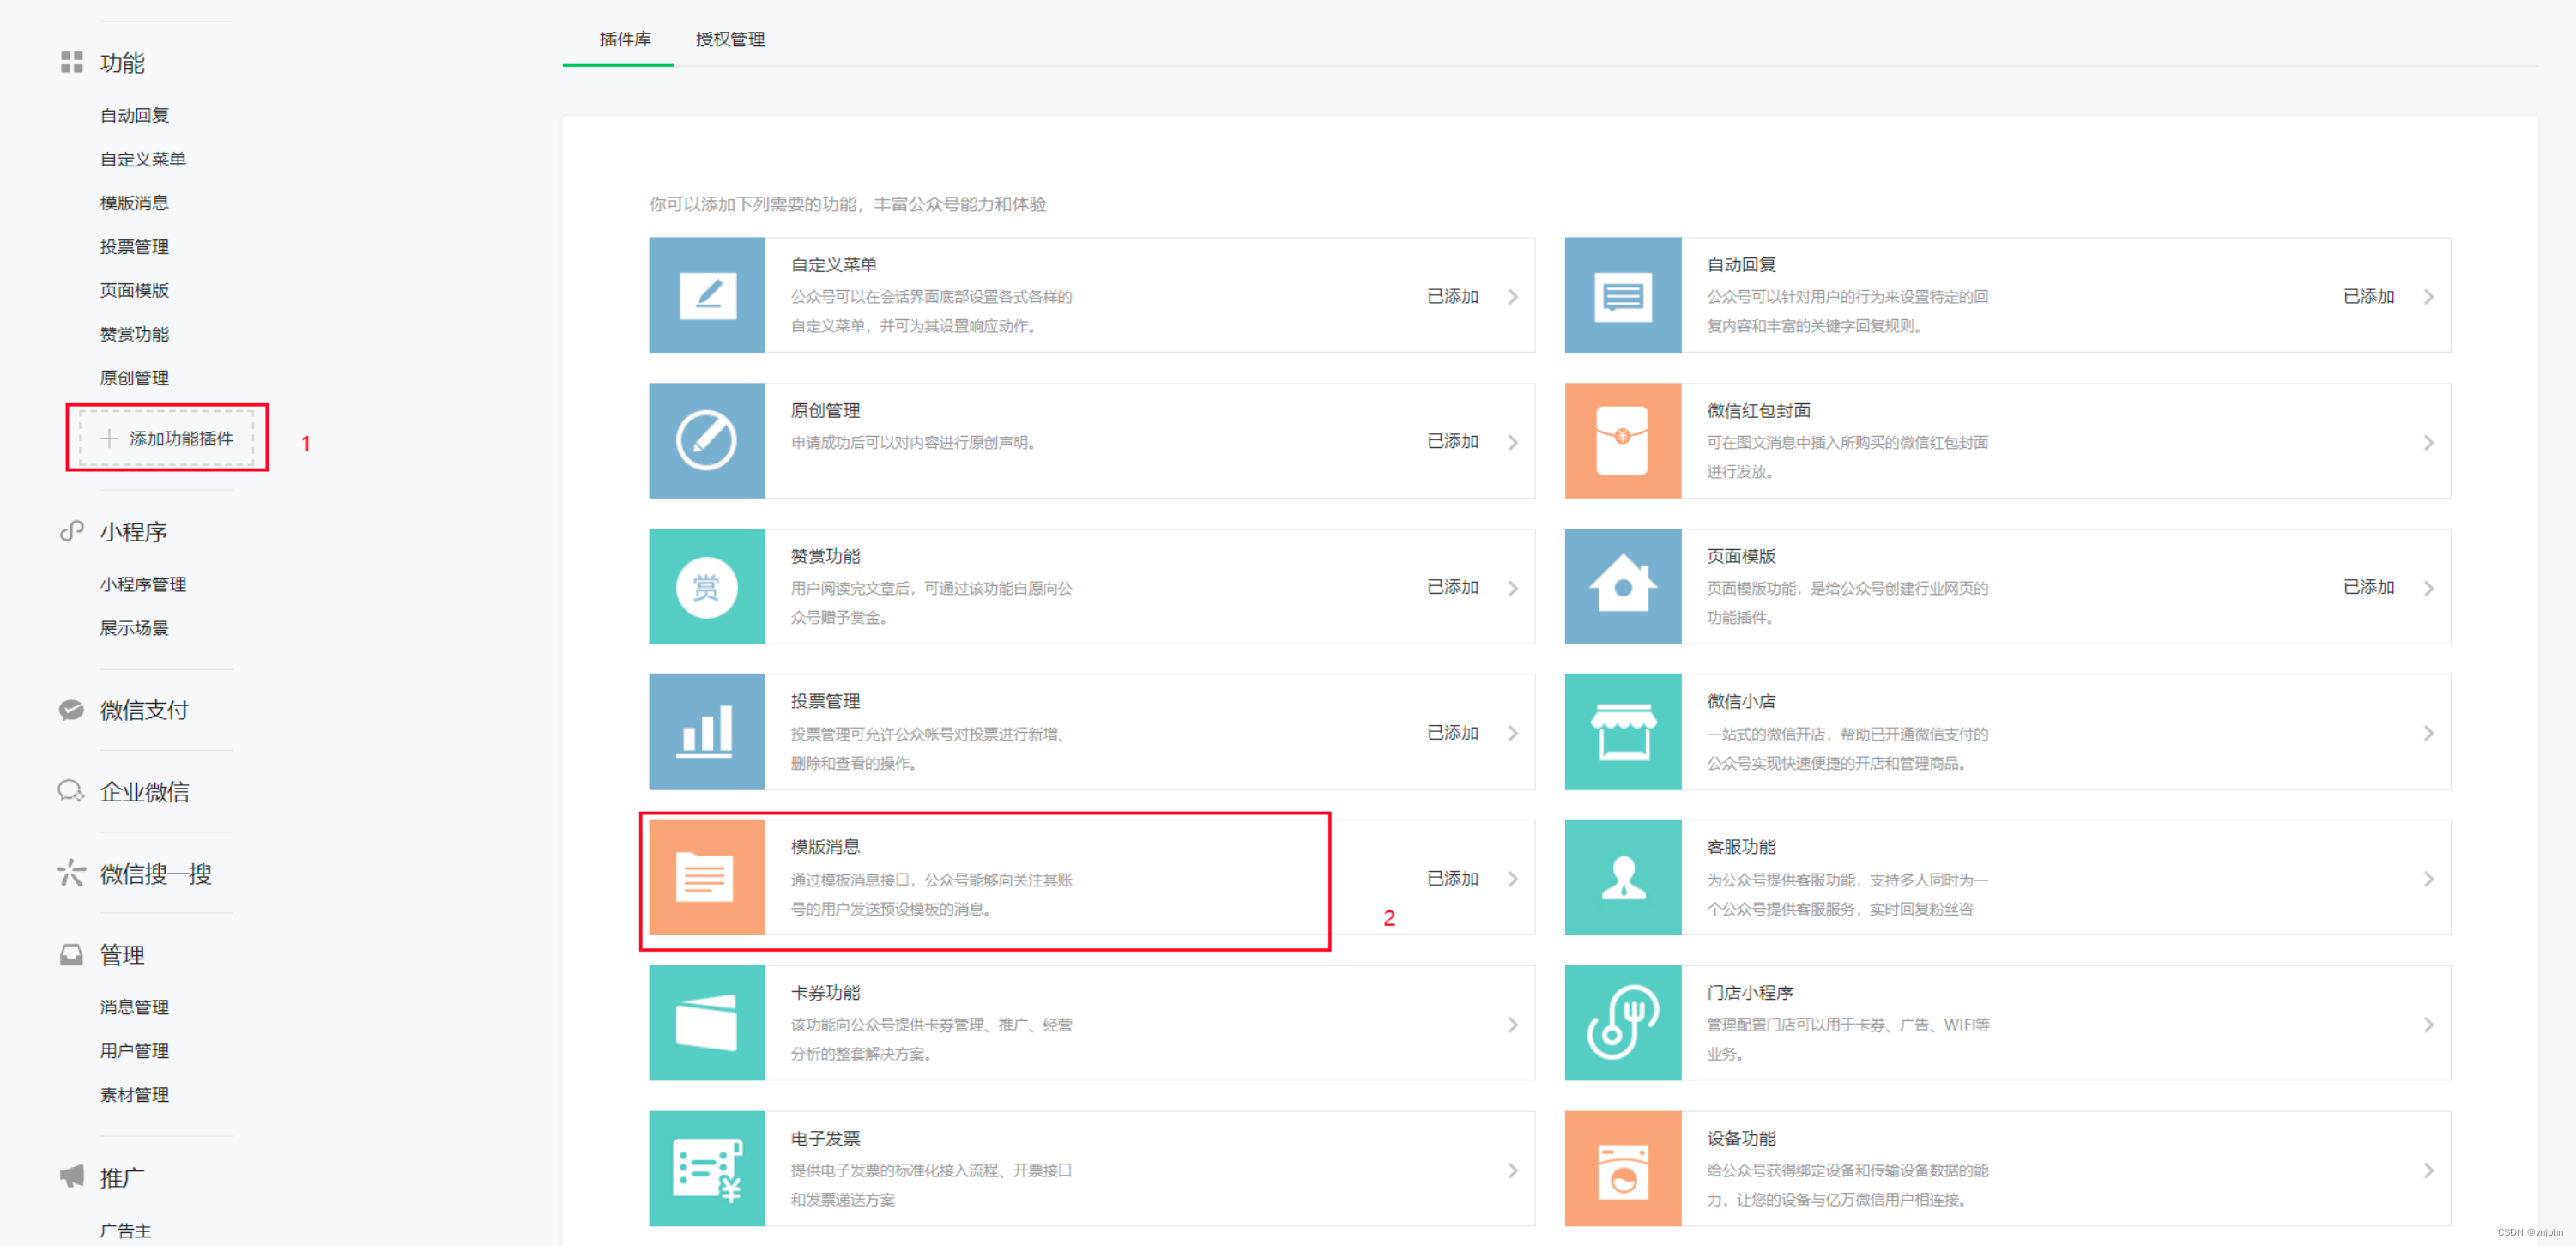Open 模版消息 in the sidebar

(x=134, y=203)
